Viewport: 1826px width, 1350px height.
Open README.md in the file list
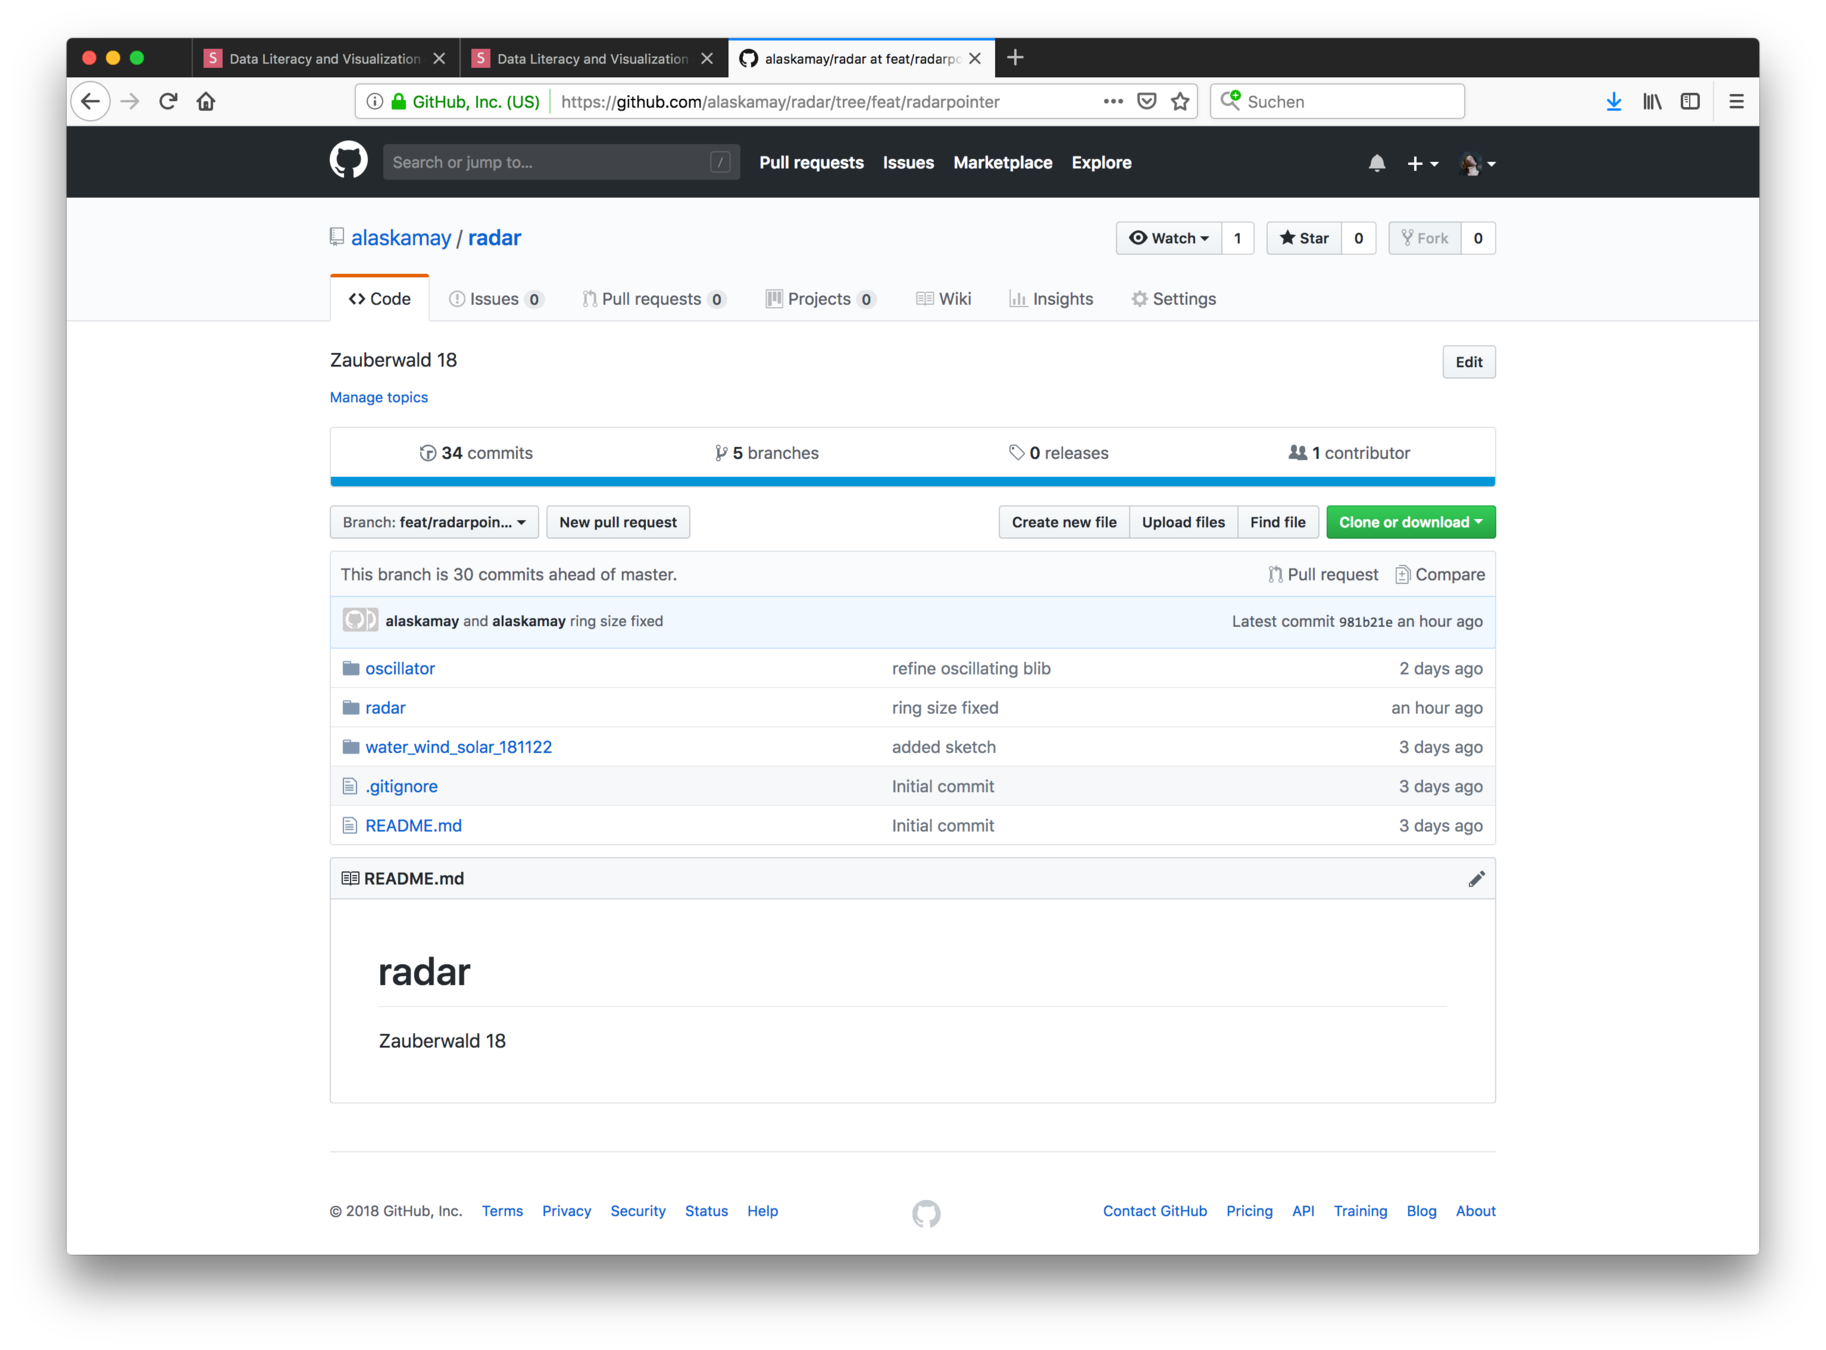[413, 826]
